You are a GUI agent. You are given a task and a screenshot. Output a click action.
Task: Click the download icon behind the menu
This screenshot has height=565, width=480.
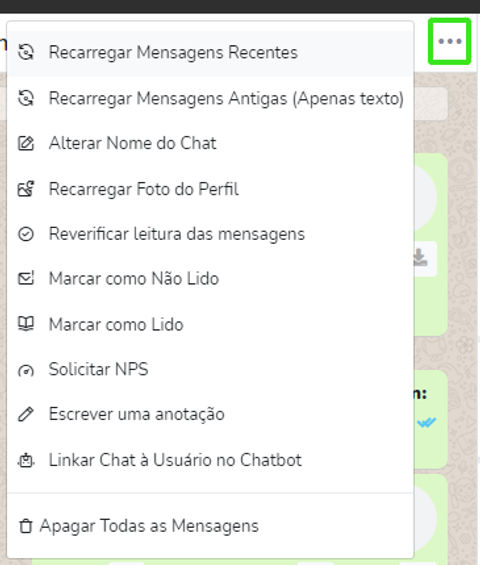(x=420, y=258)
